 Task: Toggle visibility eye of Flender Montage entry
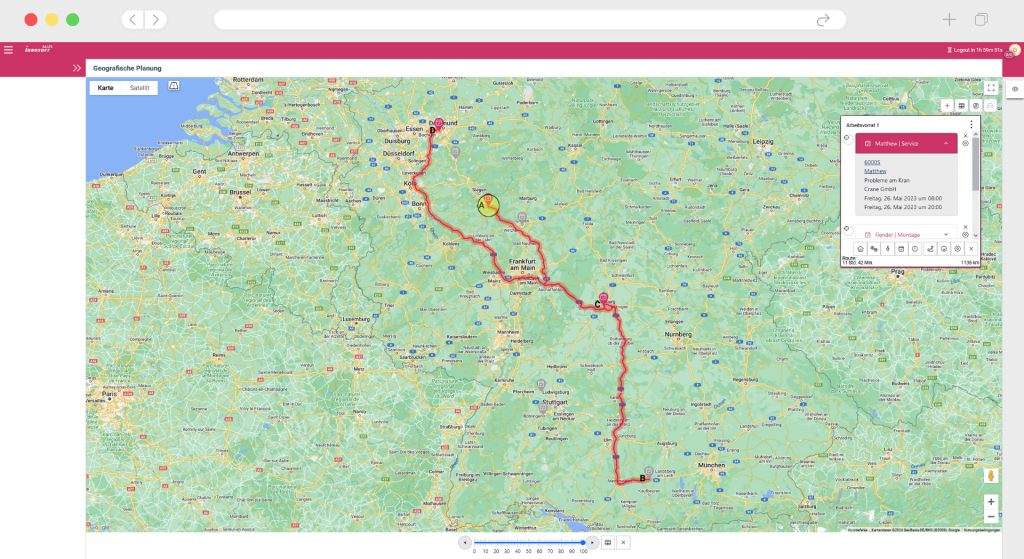click(965, 235)
